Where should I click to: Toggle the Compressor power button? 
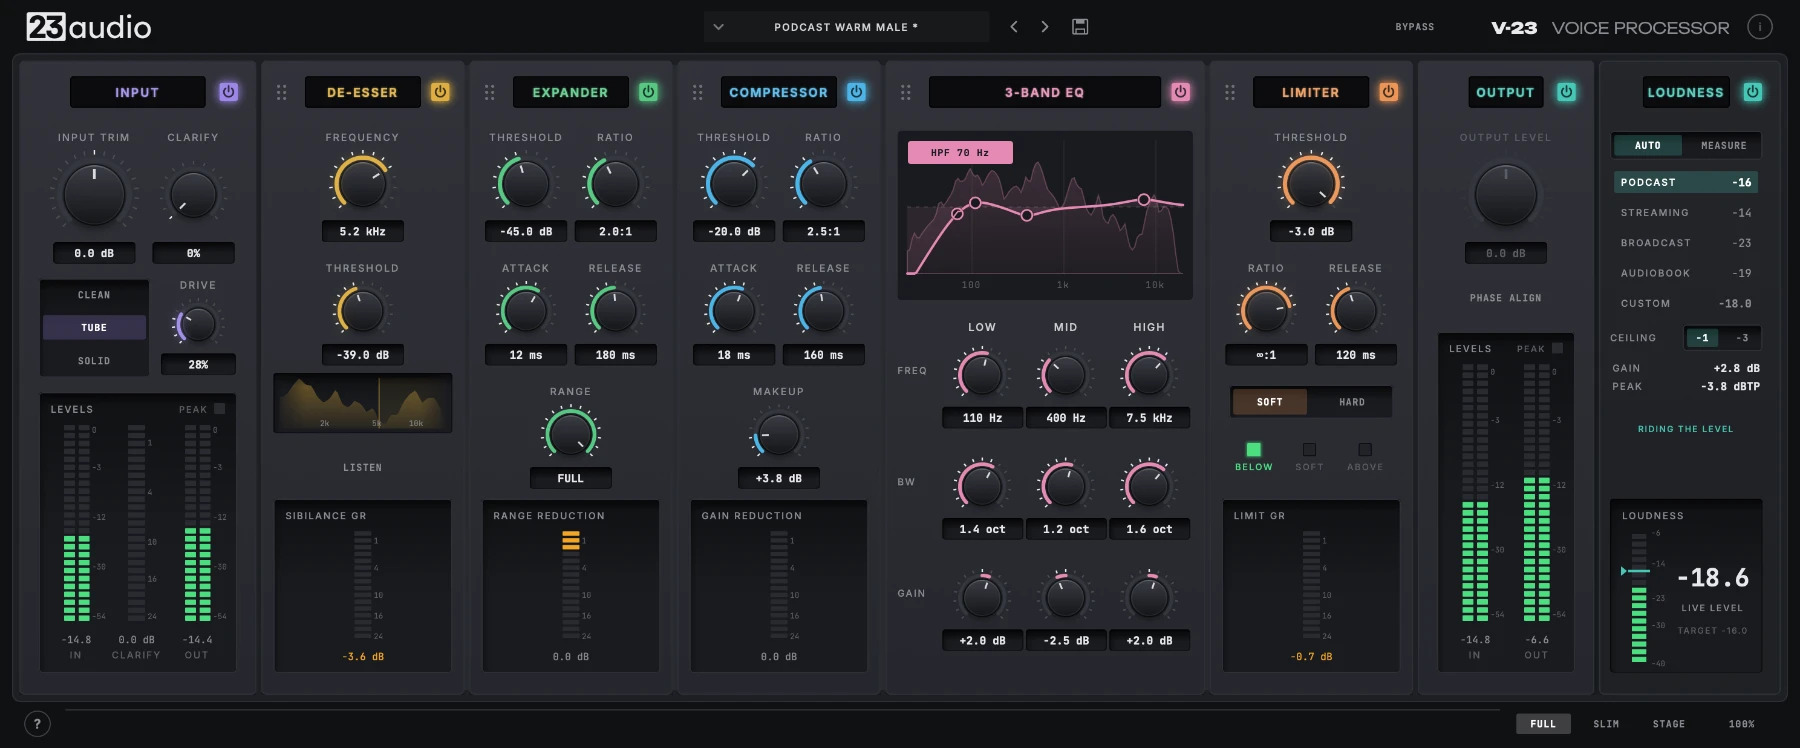(856, 92)
